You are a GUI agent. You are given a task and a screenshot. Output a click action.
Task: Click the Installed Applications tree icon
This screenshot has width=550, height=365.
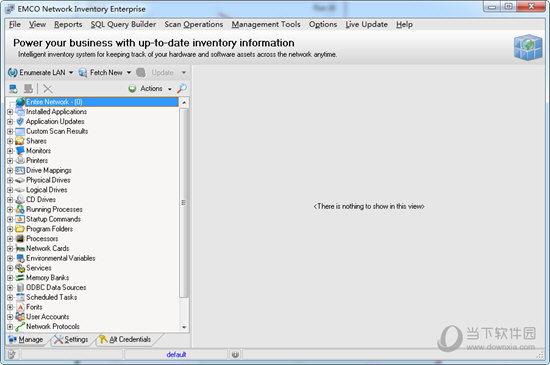[x=20, y=111]
